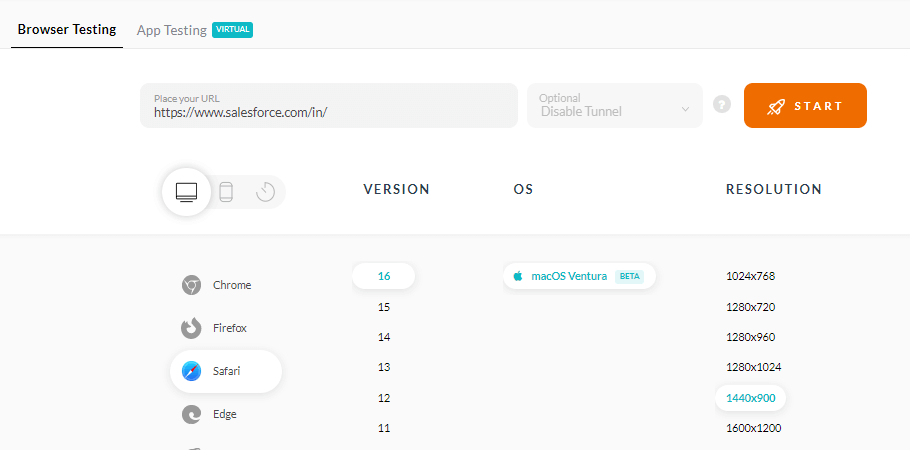Click the START button text
Image resolution: width=910 pixels, height=450 pixels.
(x=818, y=106)
